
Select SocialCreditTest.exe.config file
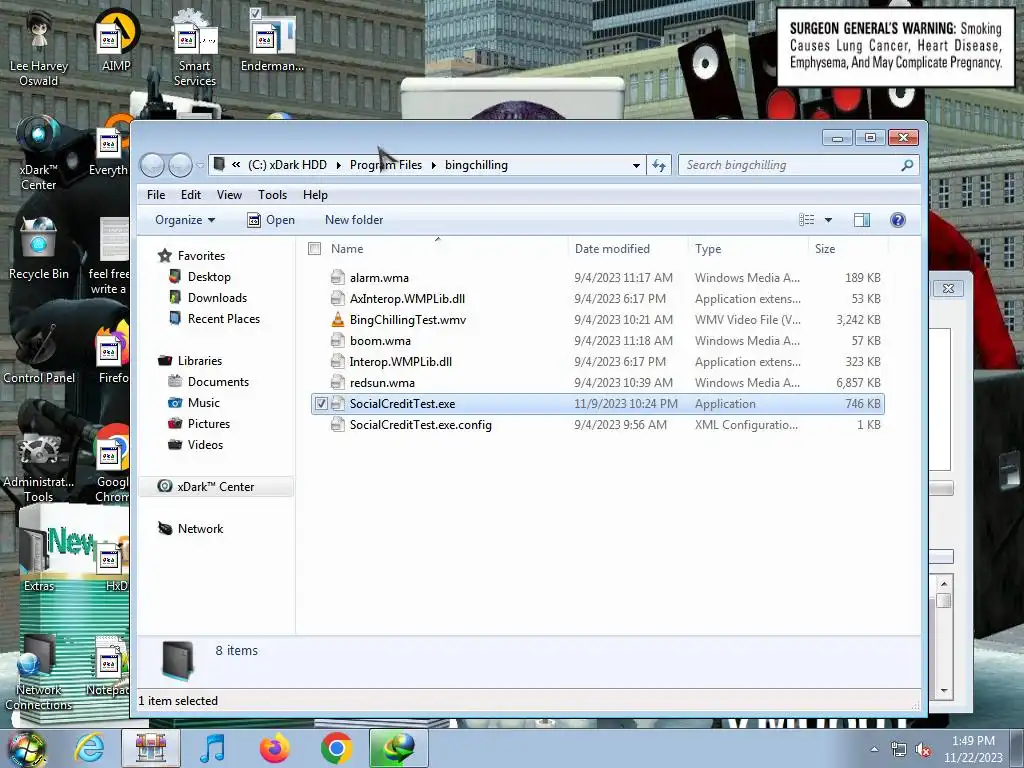(x=598, y=424)
